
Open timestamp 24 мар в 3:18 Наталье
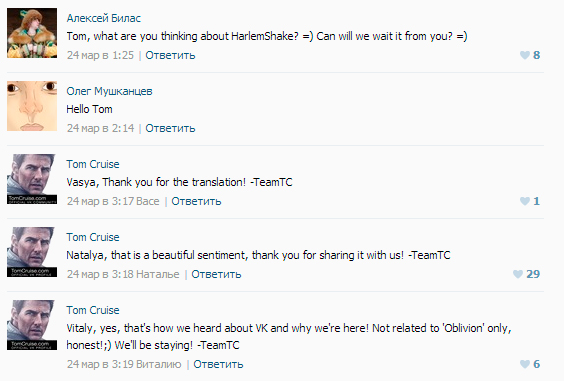point(123,274)
